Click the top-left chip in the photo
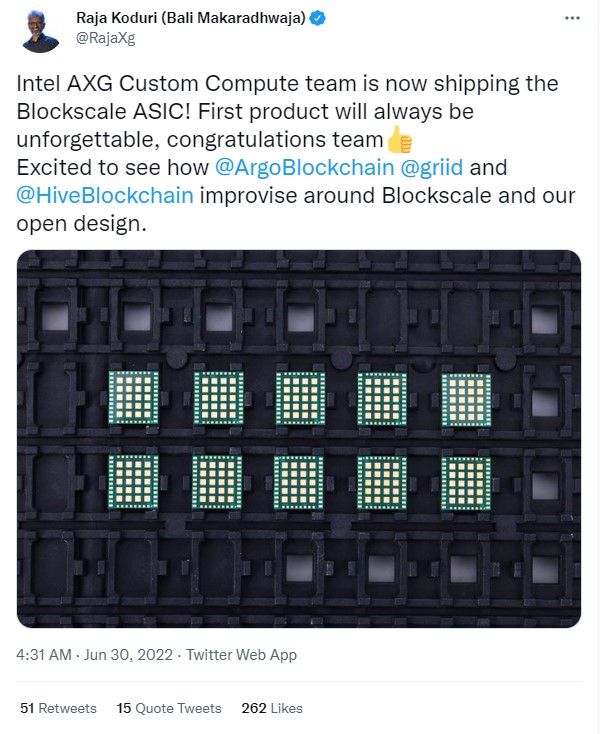The image size is (604, 734). click(133, 397)
